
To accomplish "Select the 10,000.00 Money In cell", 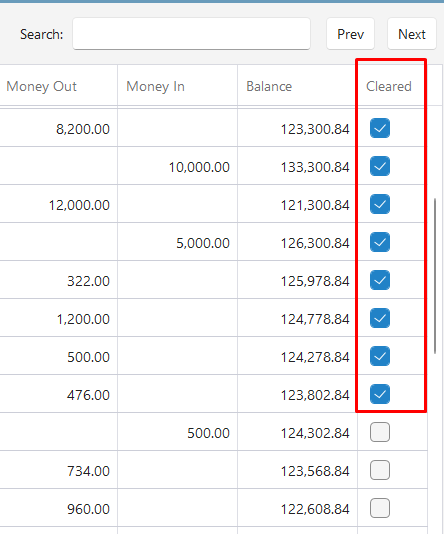I will coord(177,167).
